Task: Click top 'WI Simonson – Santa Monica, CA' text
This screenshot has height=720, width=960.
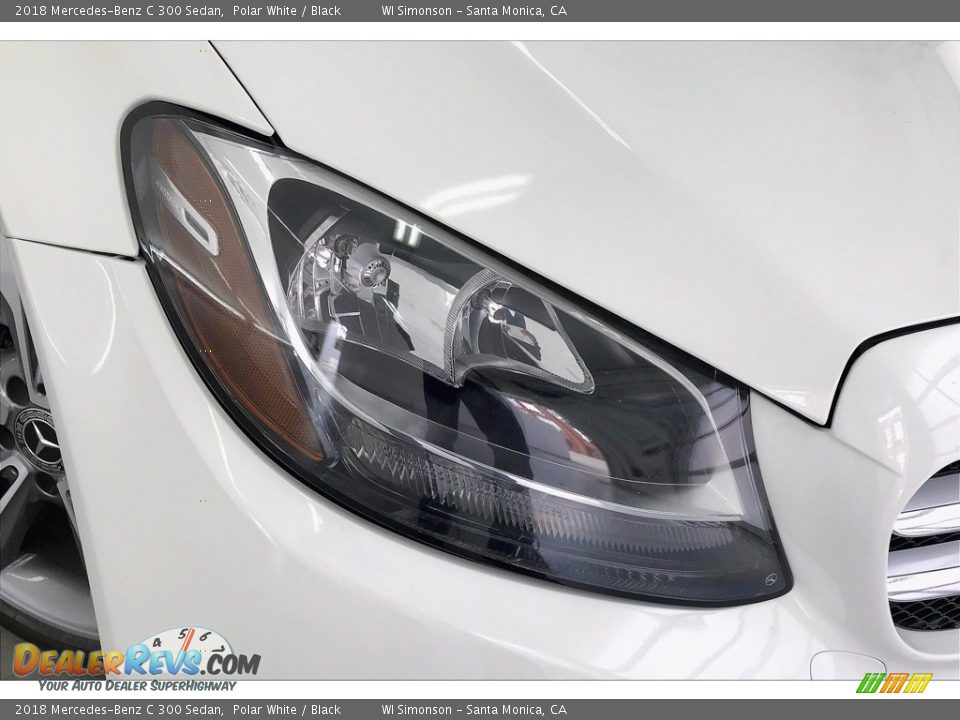Action: [474, 11]
